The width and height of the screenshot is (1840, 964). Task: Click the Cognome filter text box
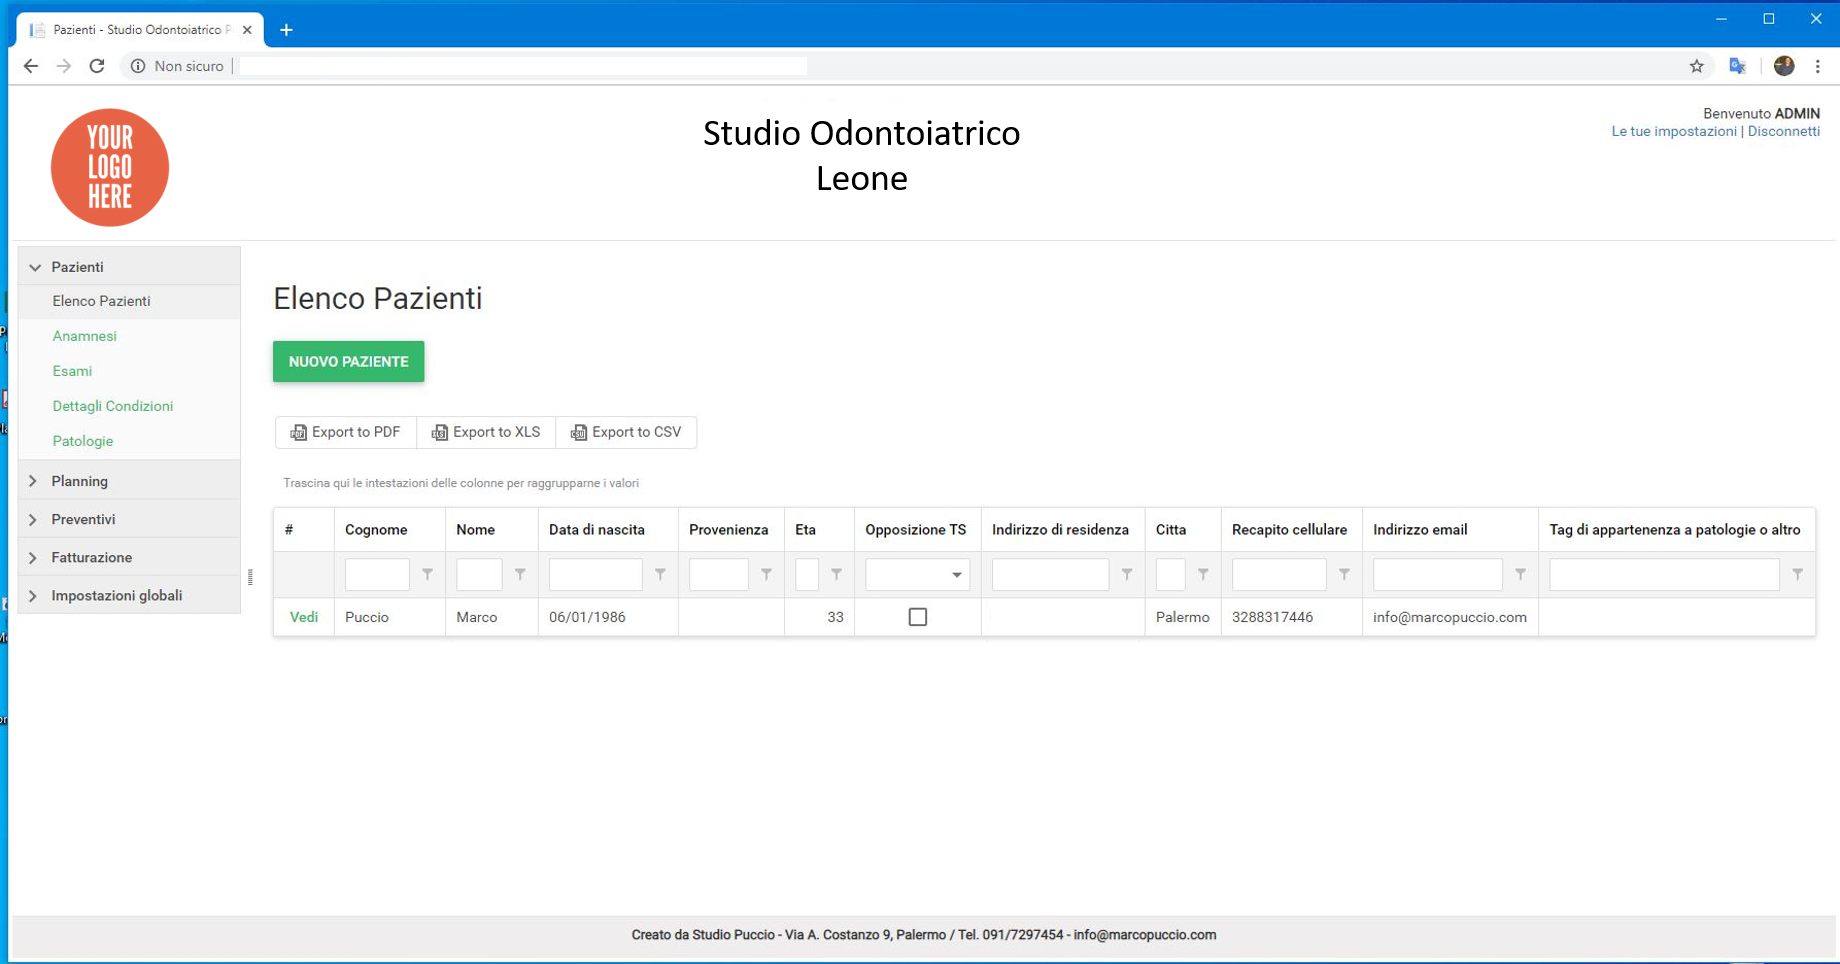click(x=377, y=575)
